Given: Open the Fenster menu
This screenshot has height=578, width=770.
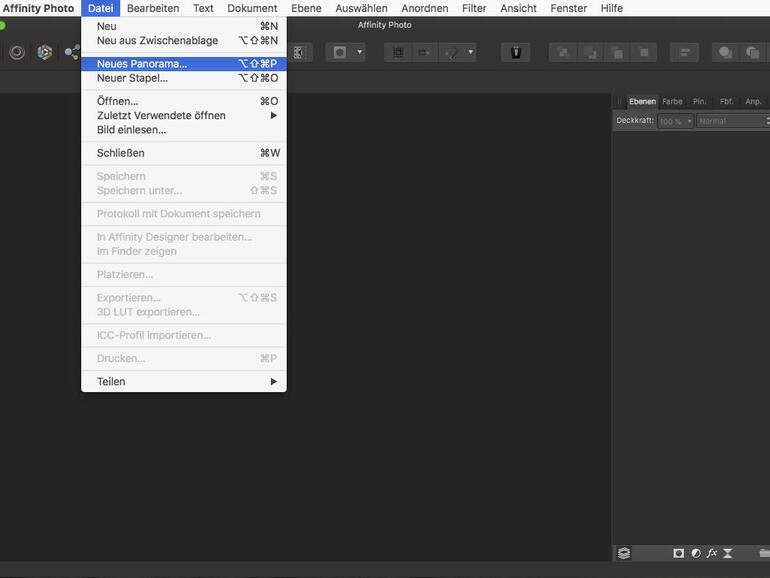Looking at the screenshot, I should click(568, 8).
